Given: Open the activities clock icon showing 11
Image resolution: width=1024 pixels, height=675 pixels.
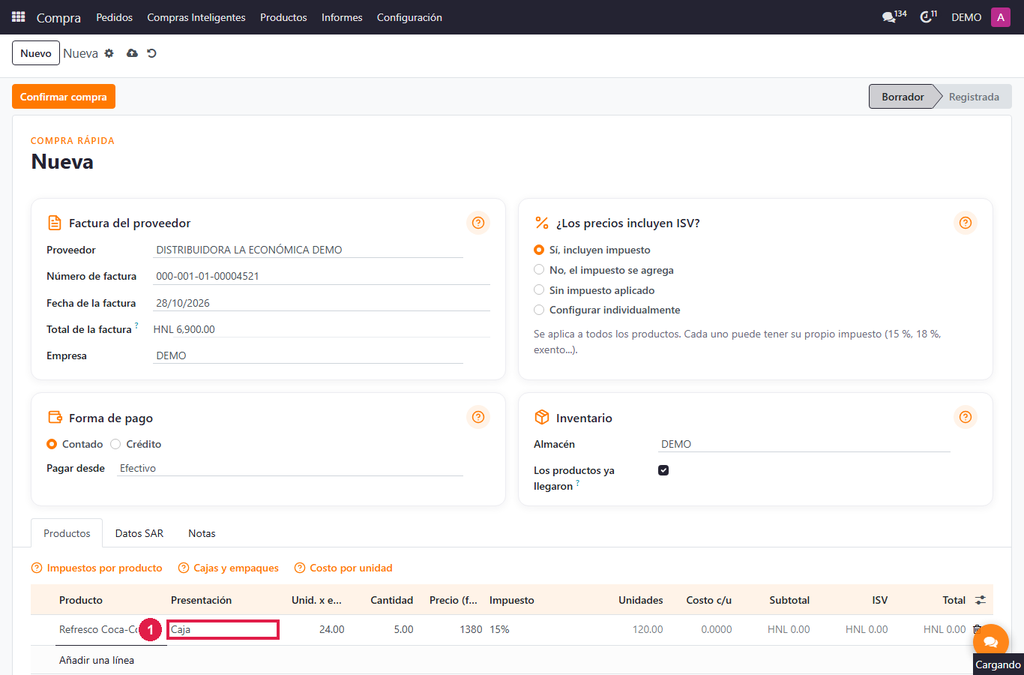Looking at the screenshot, I should pos(928,17).
